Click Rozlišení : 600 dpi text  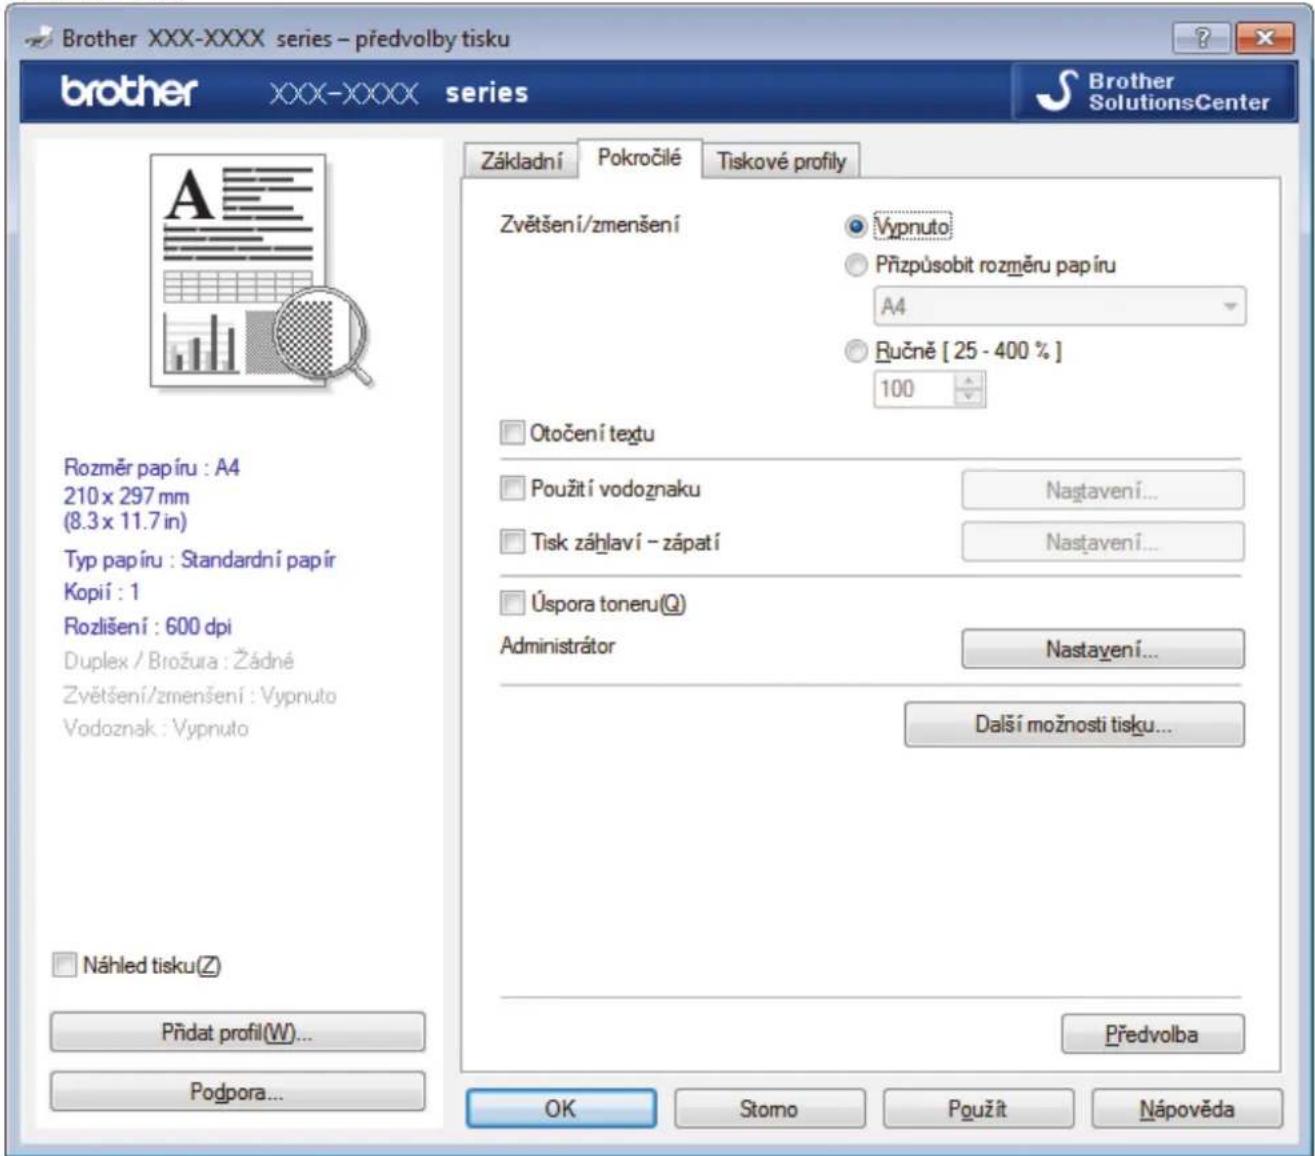(x=148, y=627)
